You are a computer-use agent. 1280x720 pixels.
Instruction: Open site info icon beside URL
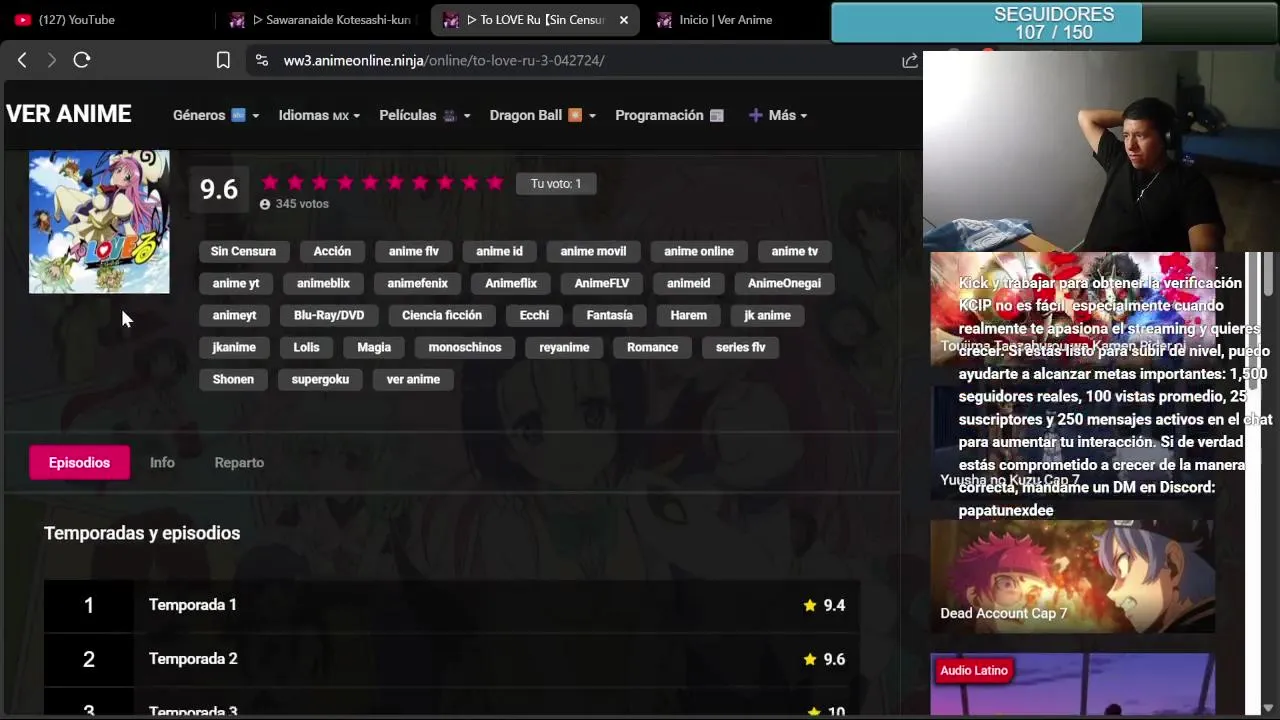(x=262, y=60)
